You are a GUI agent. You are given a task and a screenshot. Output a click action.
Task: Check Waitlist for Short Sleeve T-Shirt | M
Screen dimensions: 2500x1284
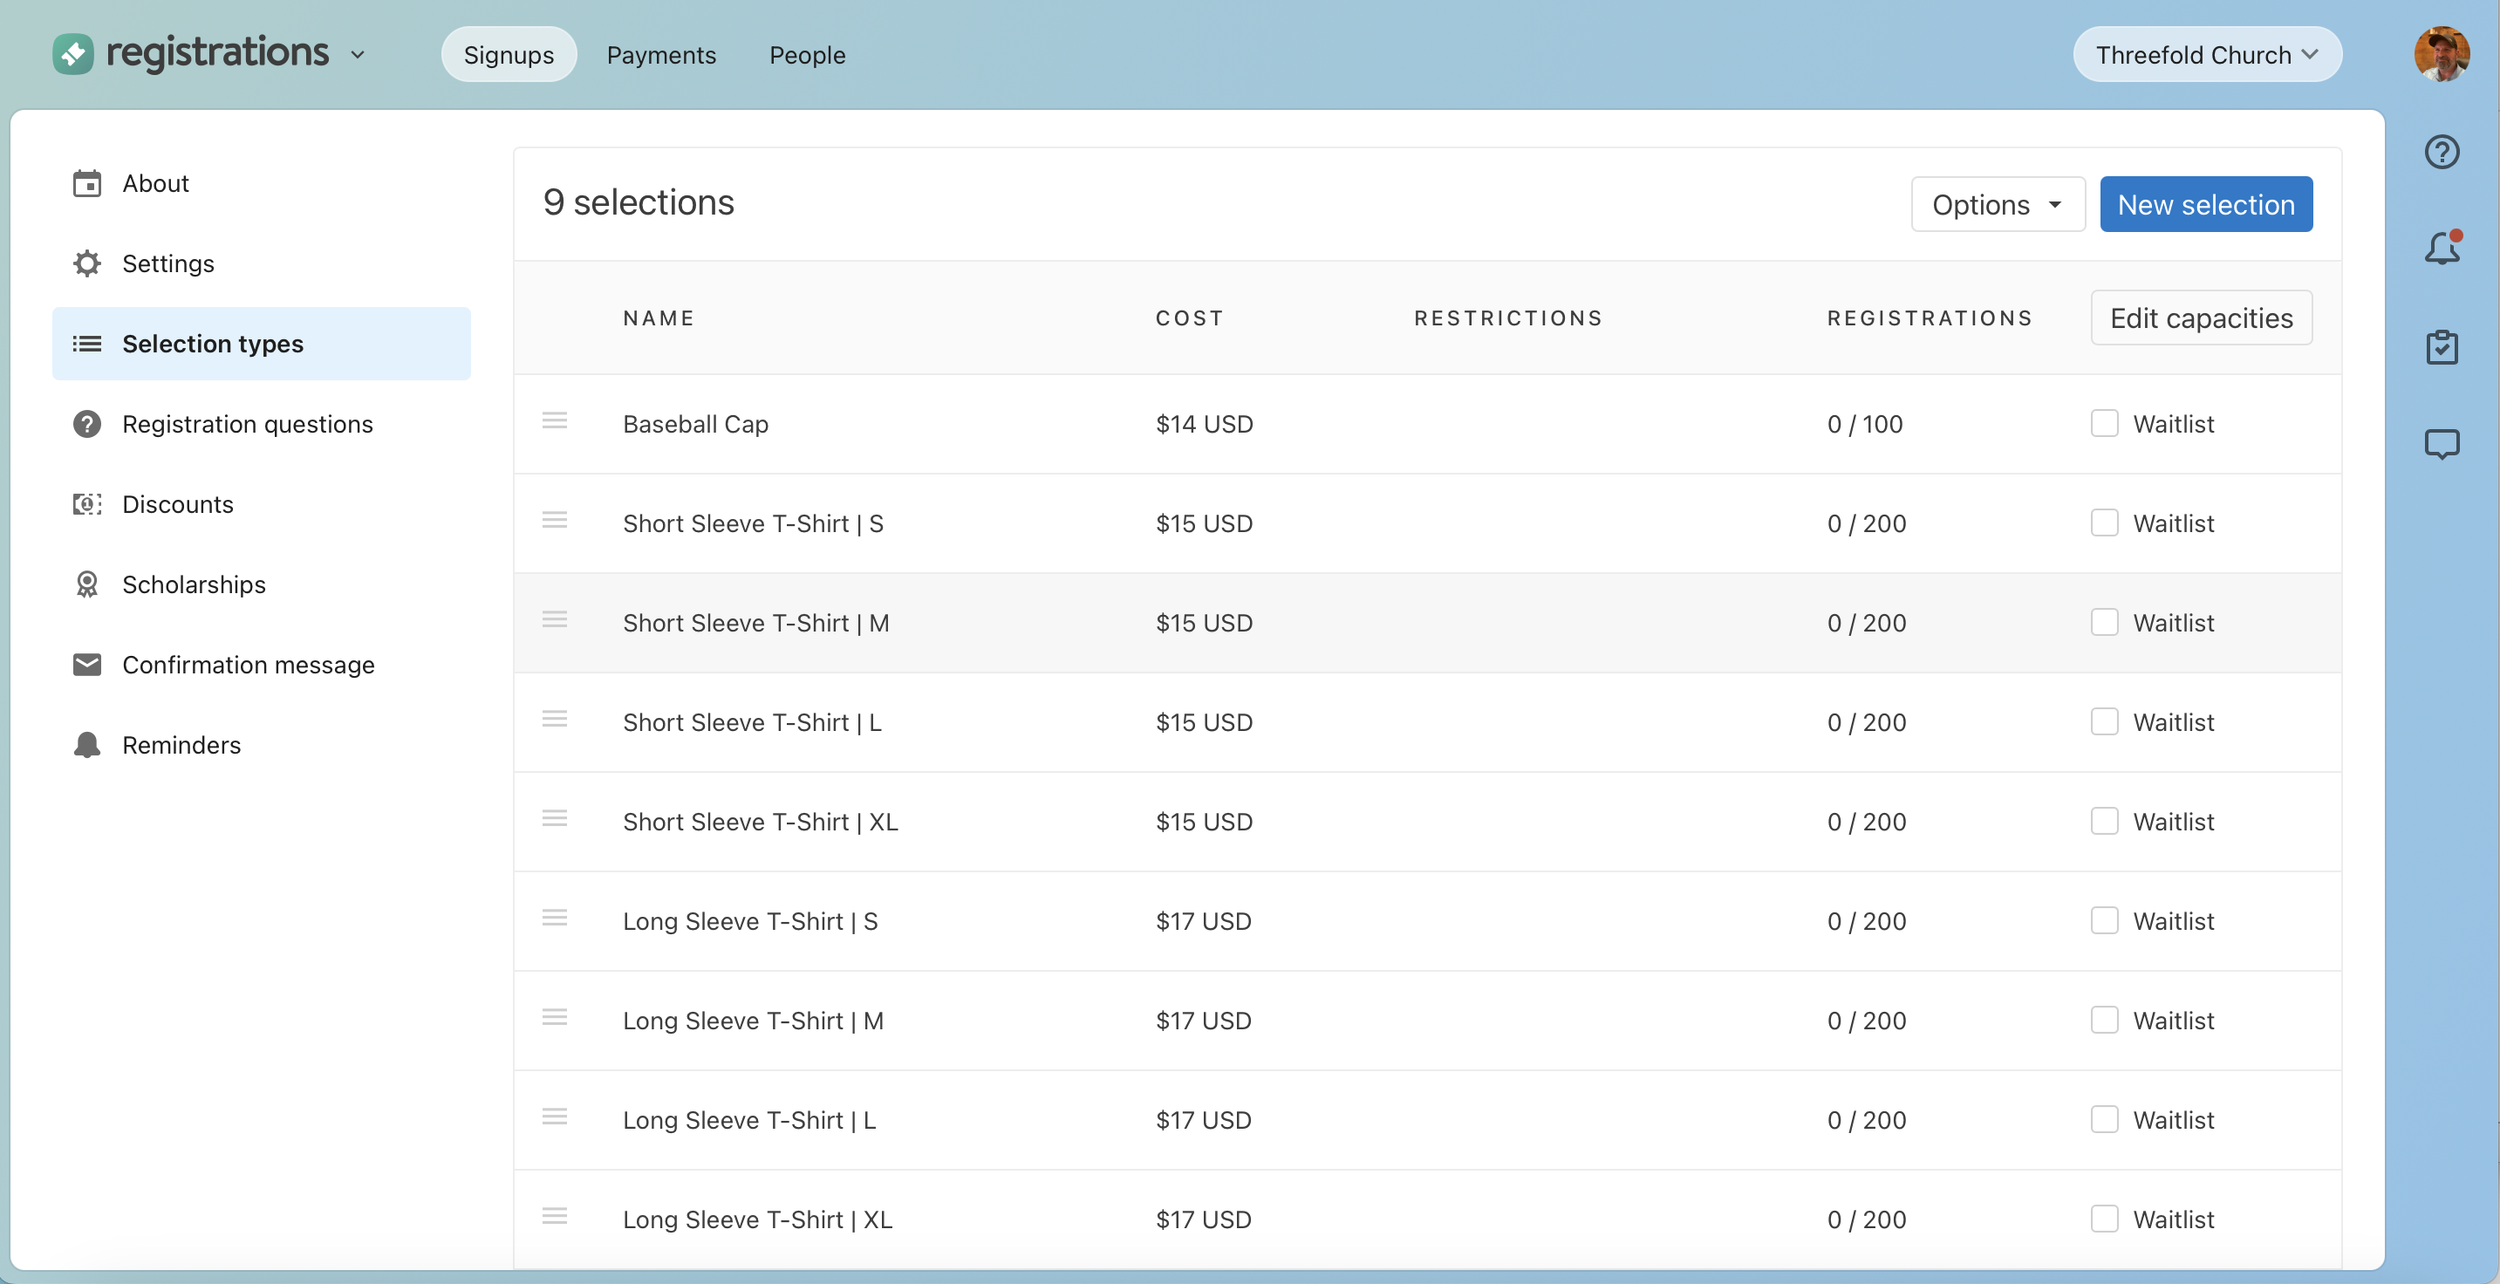[x=2104, y=622]
